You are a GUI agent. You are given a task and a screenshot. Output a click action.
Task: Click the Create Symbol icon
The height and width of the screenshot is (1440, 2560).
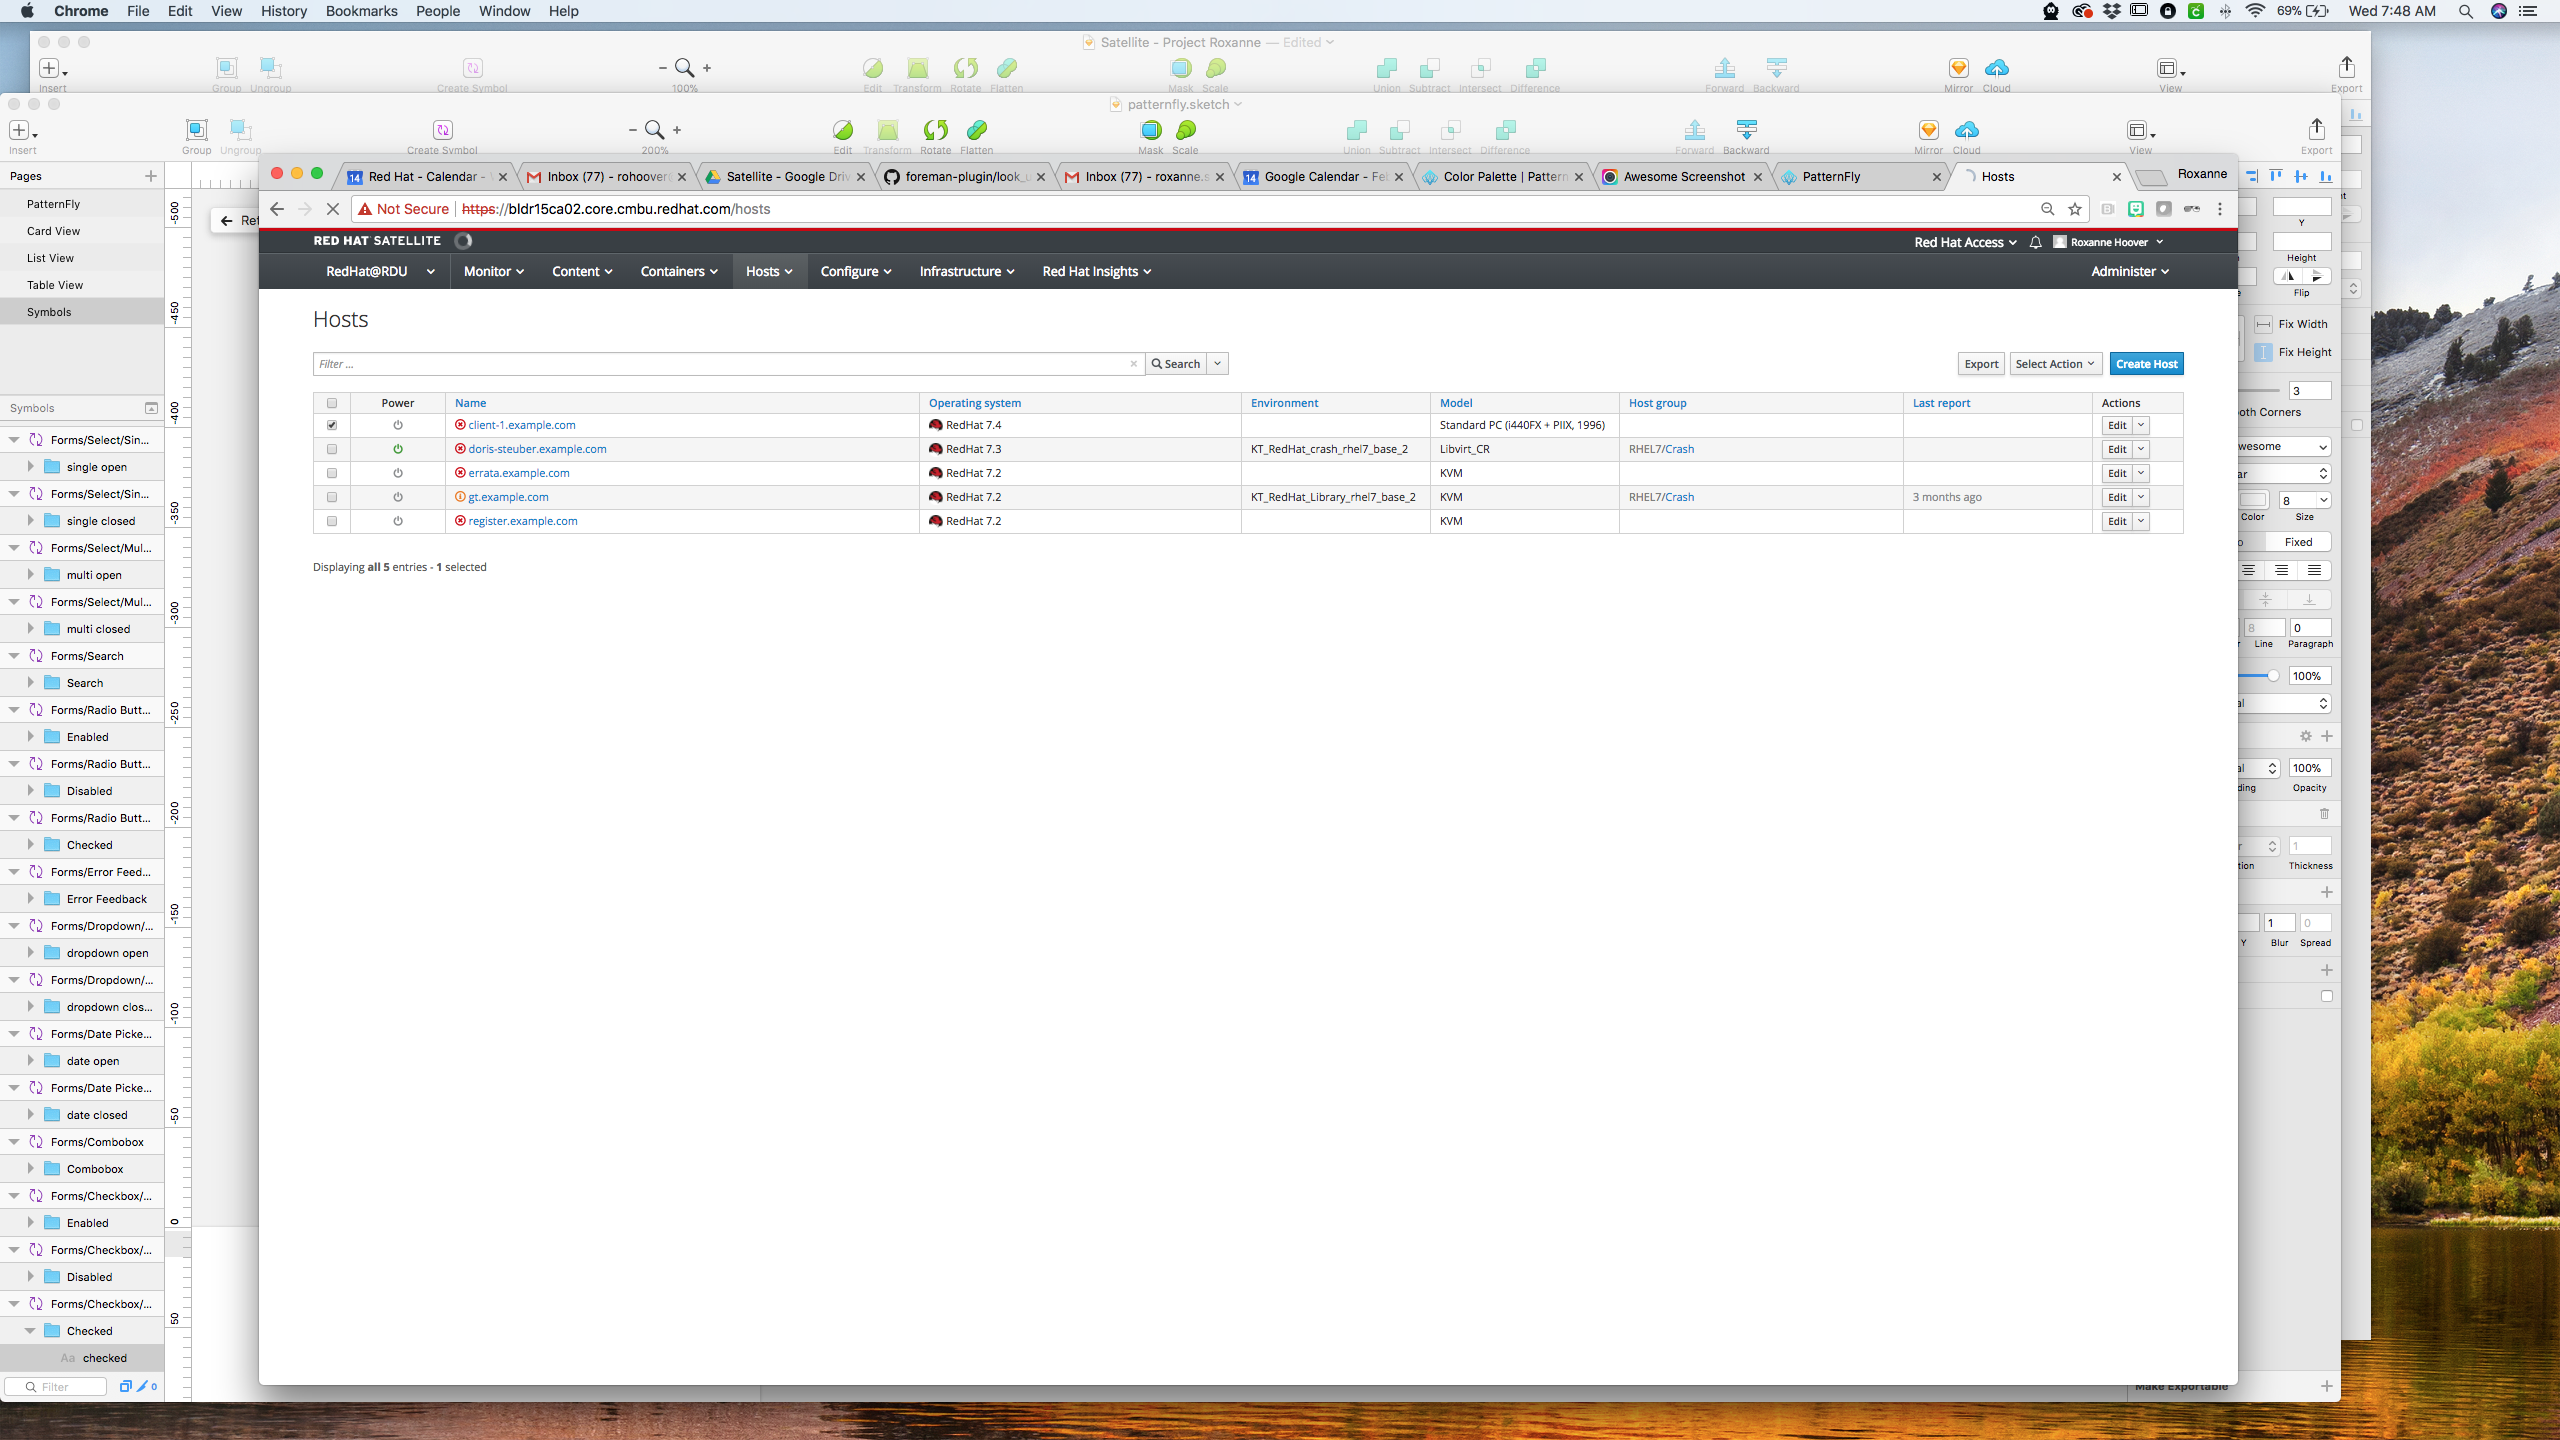(x=443, y=130)
